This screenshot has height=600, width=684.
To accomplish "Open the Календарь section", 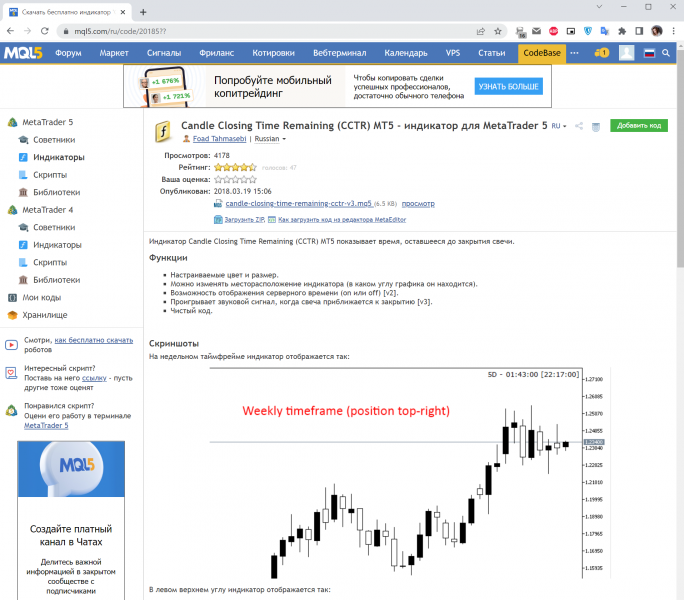I will pos(406,53).
